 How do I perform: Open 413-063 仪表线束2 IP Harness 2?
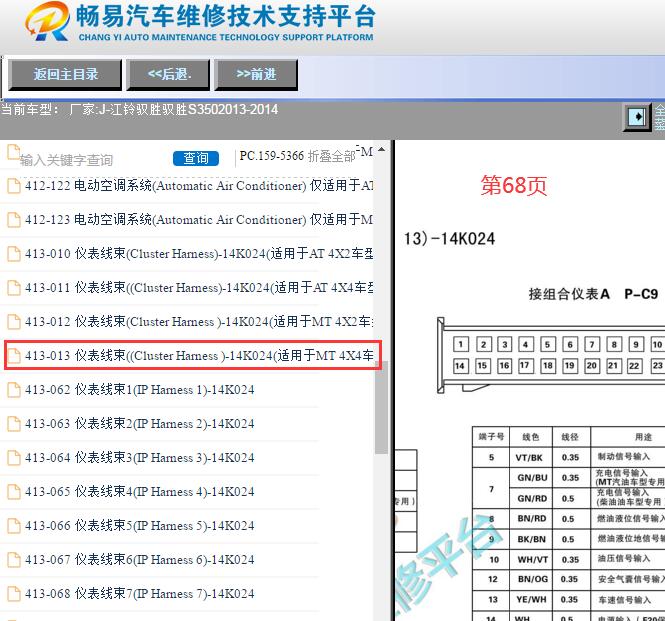[x=140, y=423]
